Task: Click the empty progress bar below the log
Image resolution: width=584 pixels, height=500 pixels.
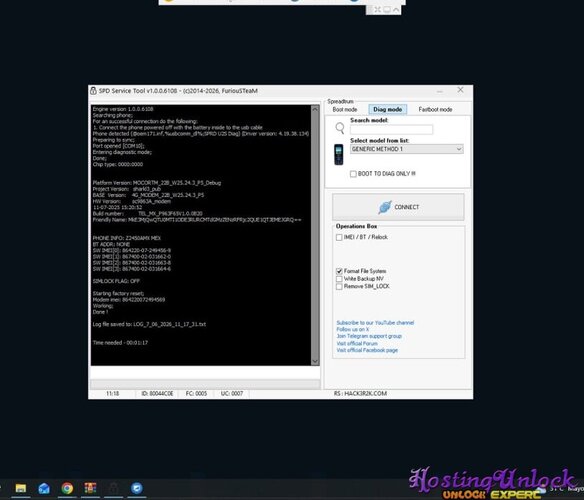Action: (205, 384)
